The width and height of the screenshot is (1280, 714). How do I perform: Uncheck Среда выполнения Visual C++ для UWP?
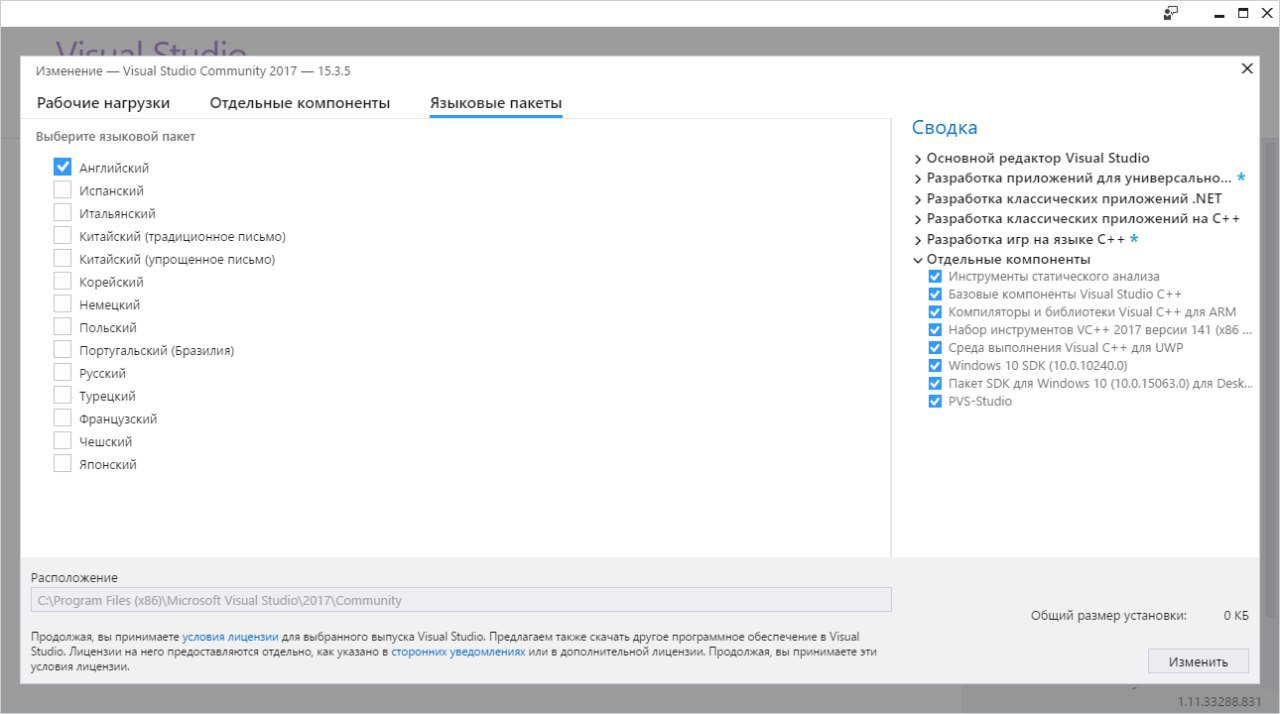point(935,347)
